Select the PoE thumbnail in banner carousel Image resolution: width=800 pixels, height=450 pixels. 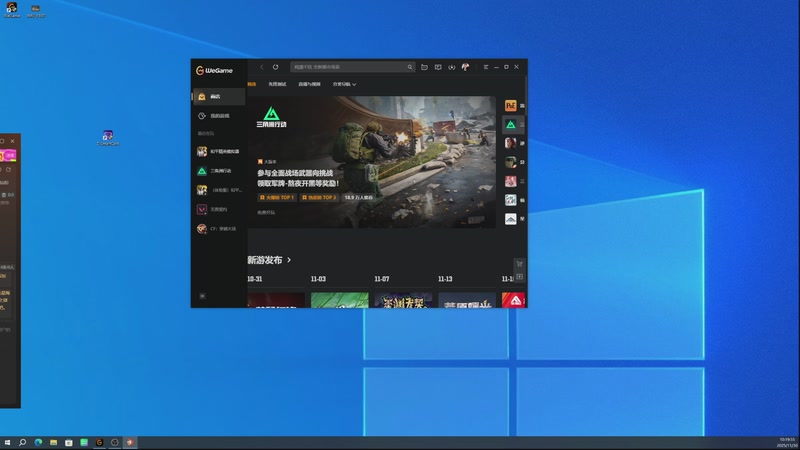coord(511,106)
